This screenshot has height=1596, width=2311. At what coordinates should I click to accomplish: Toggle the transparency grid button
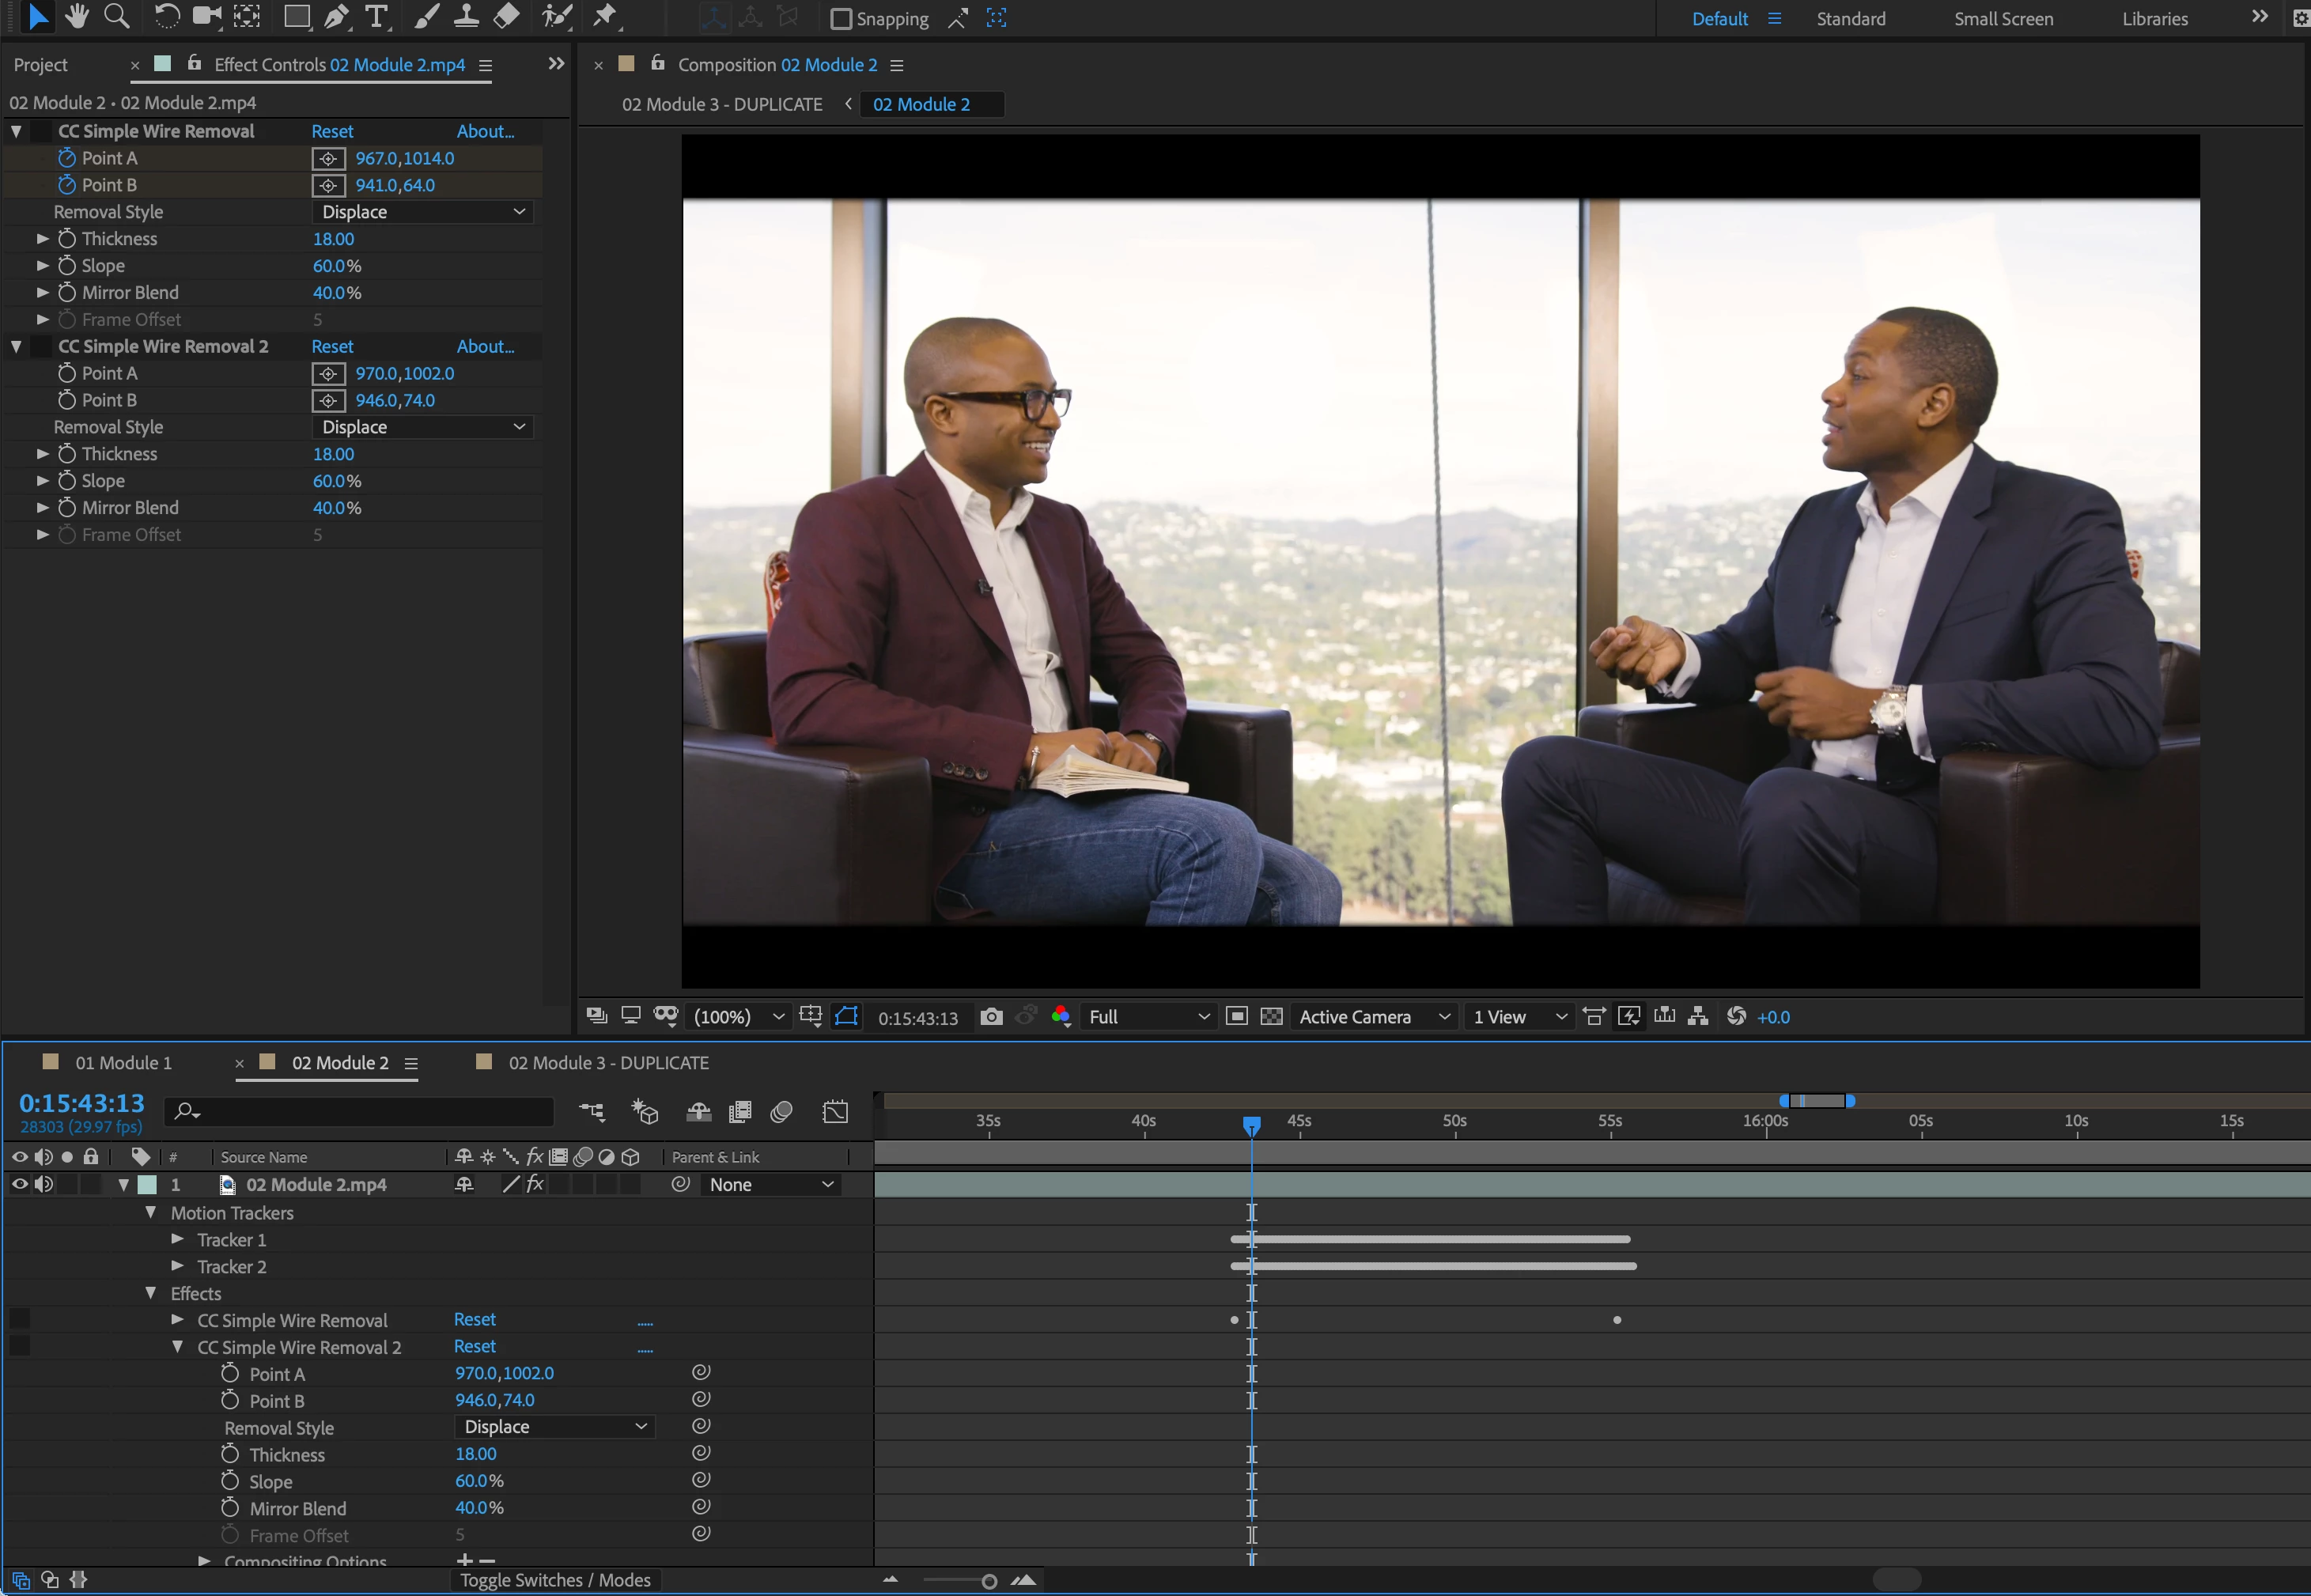tap(1271, 1017)
